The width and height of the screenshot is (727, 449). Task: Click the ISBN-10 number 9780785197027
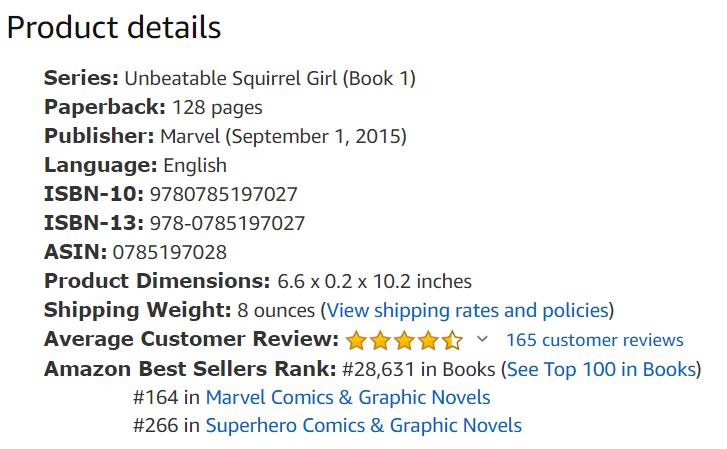(223, 194)
